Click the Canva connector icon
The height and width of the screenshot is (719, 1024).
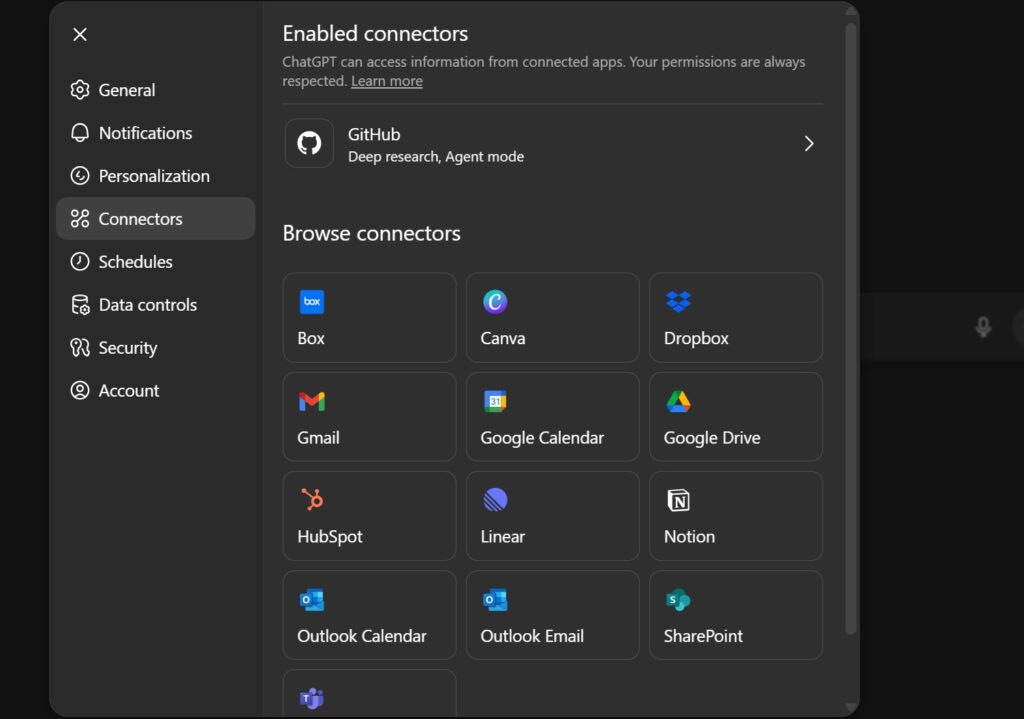pyautogui.click(x=552, y=317)
